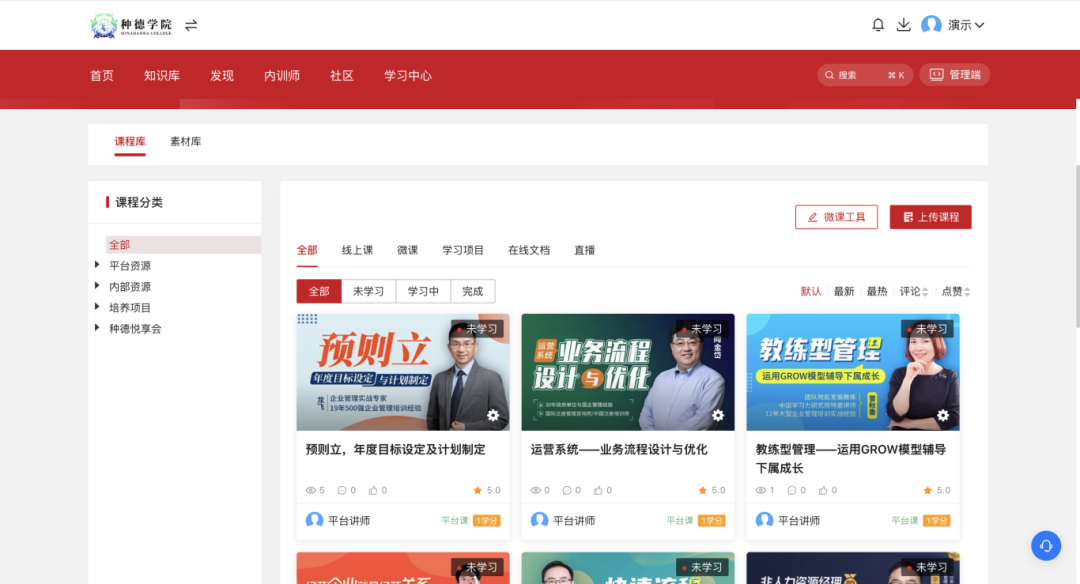Click the comment icon under 预则立 course
Image resolution: width=1080 pixels, height=584 pixels.
point(342,490)
